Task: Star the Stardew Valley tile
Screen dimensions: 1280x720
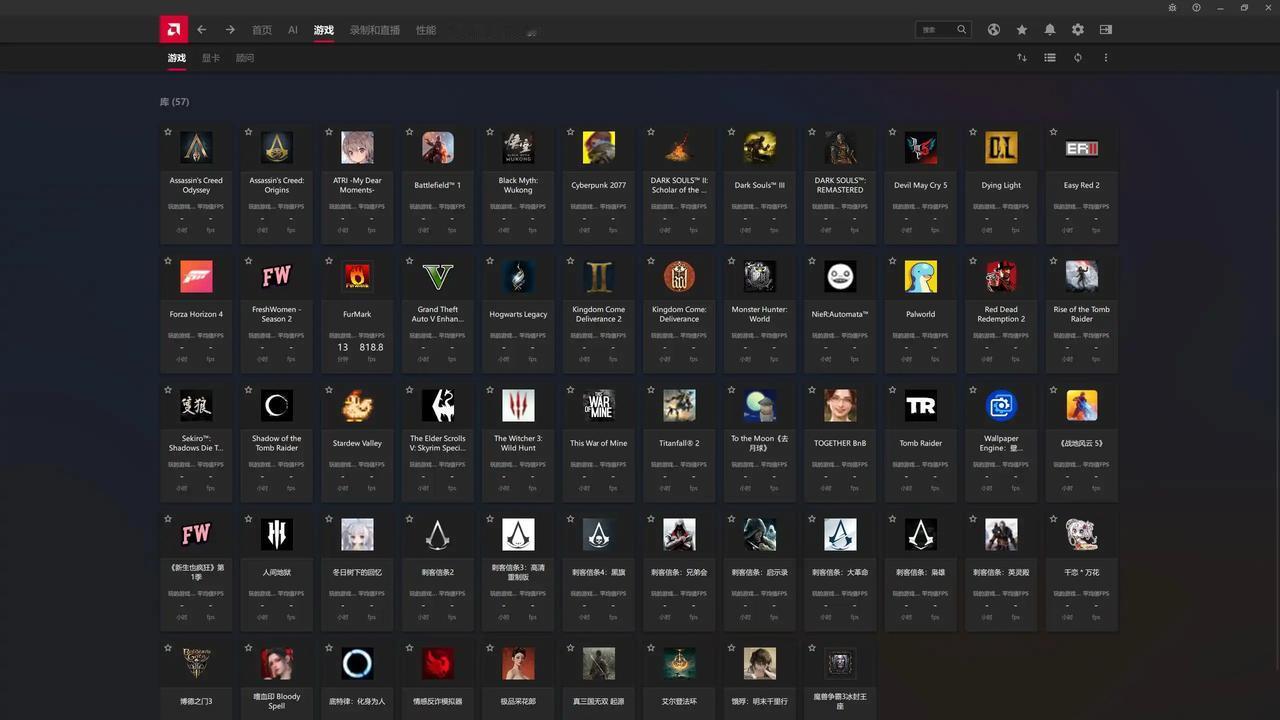Action: (x=329, y=390)
